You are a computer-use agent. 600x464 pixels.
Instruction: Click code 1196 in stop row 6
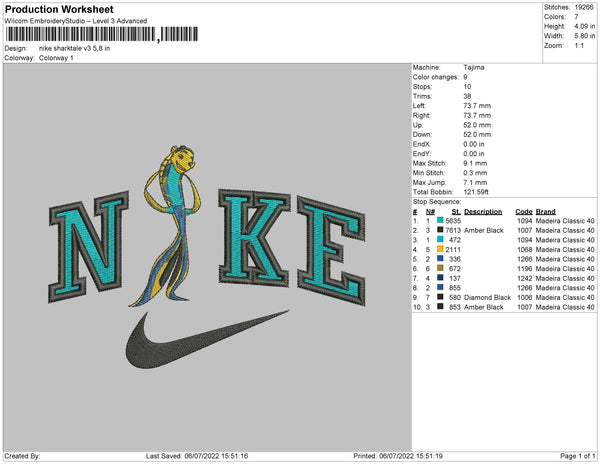[525, 269]
